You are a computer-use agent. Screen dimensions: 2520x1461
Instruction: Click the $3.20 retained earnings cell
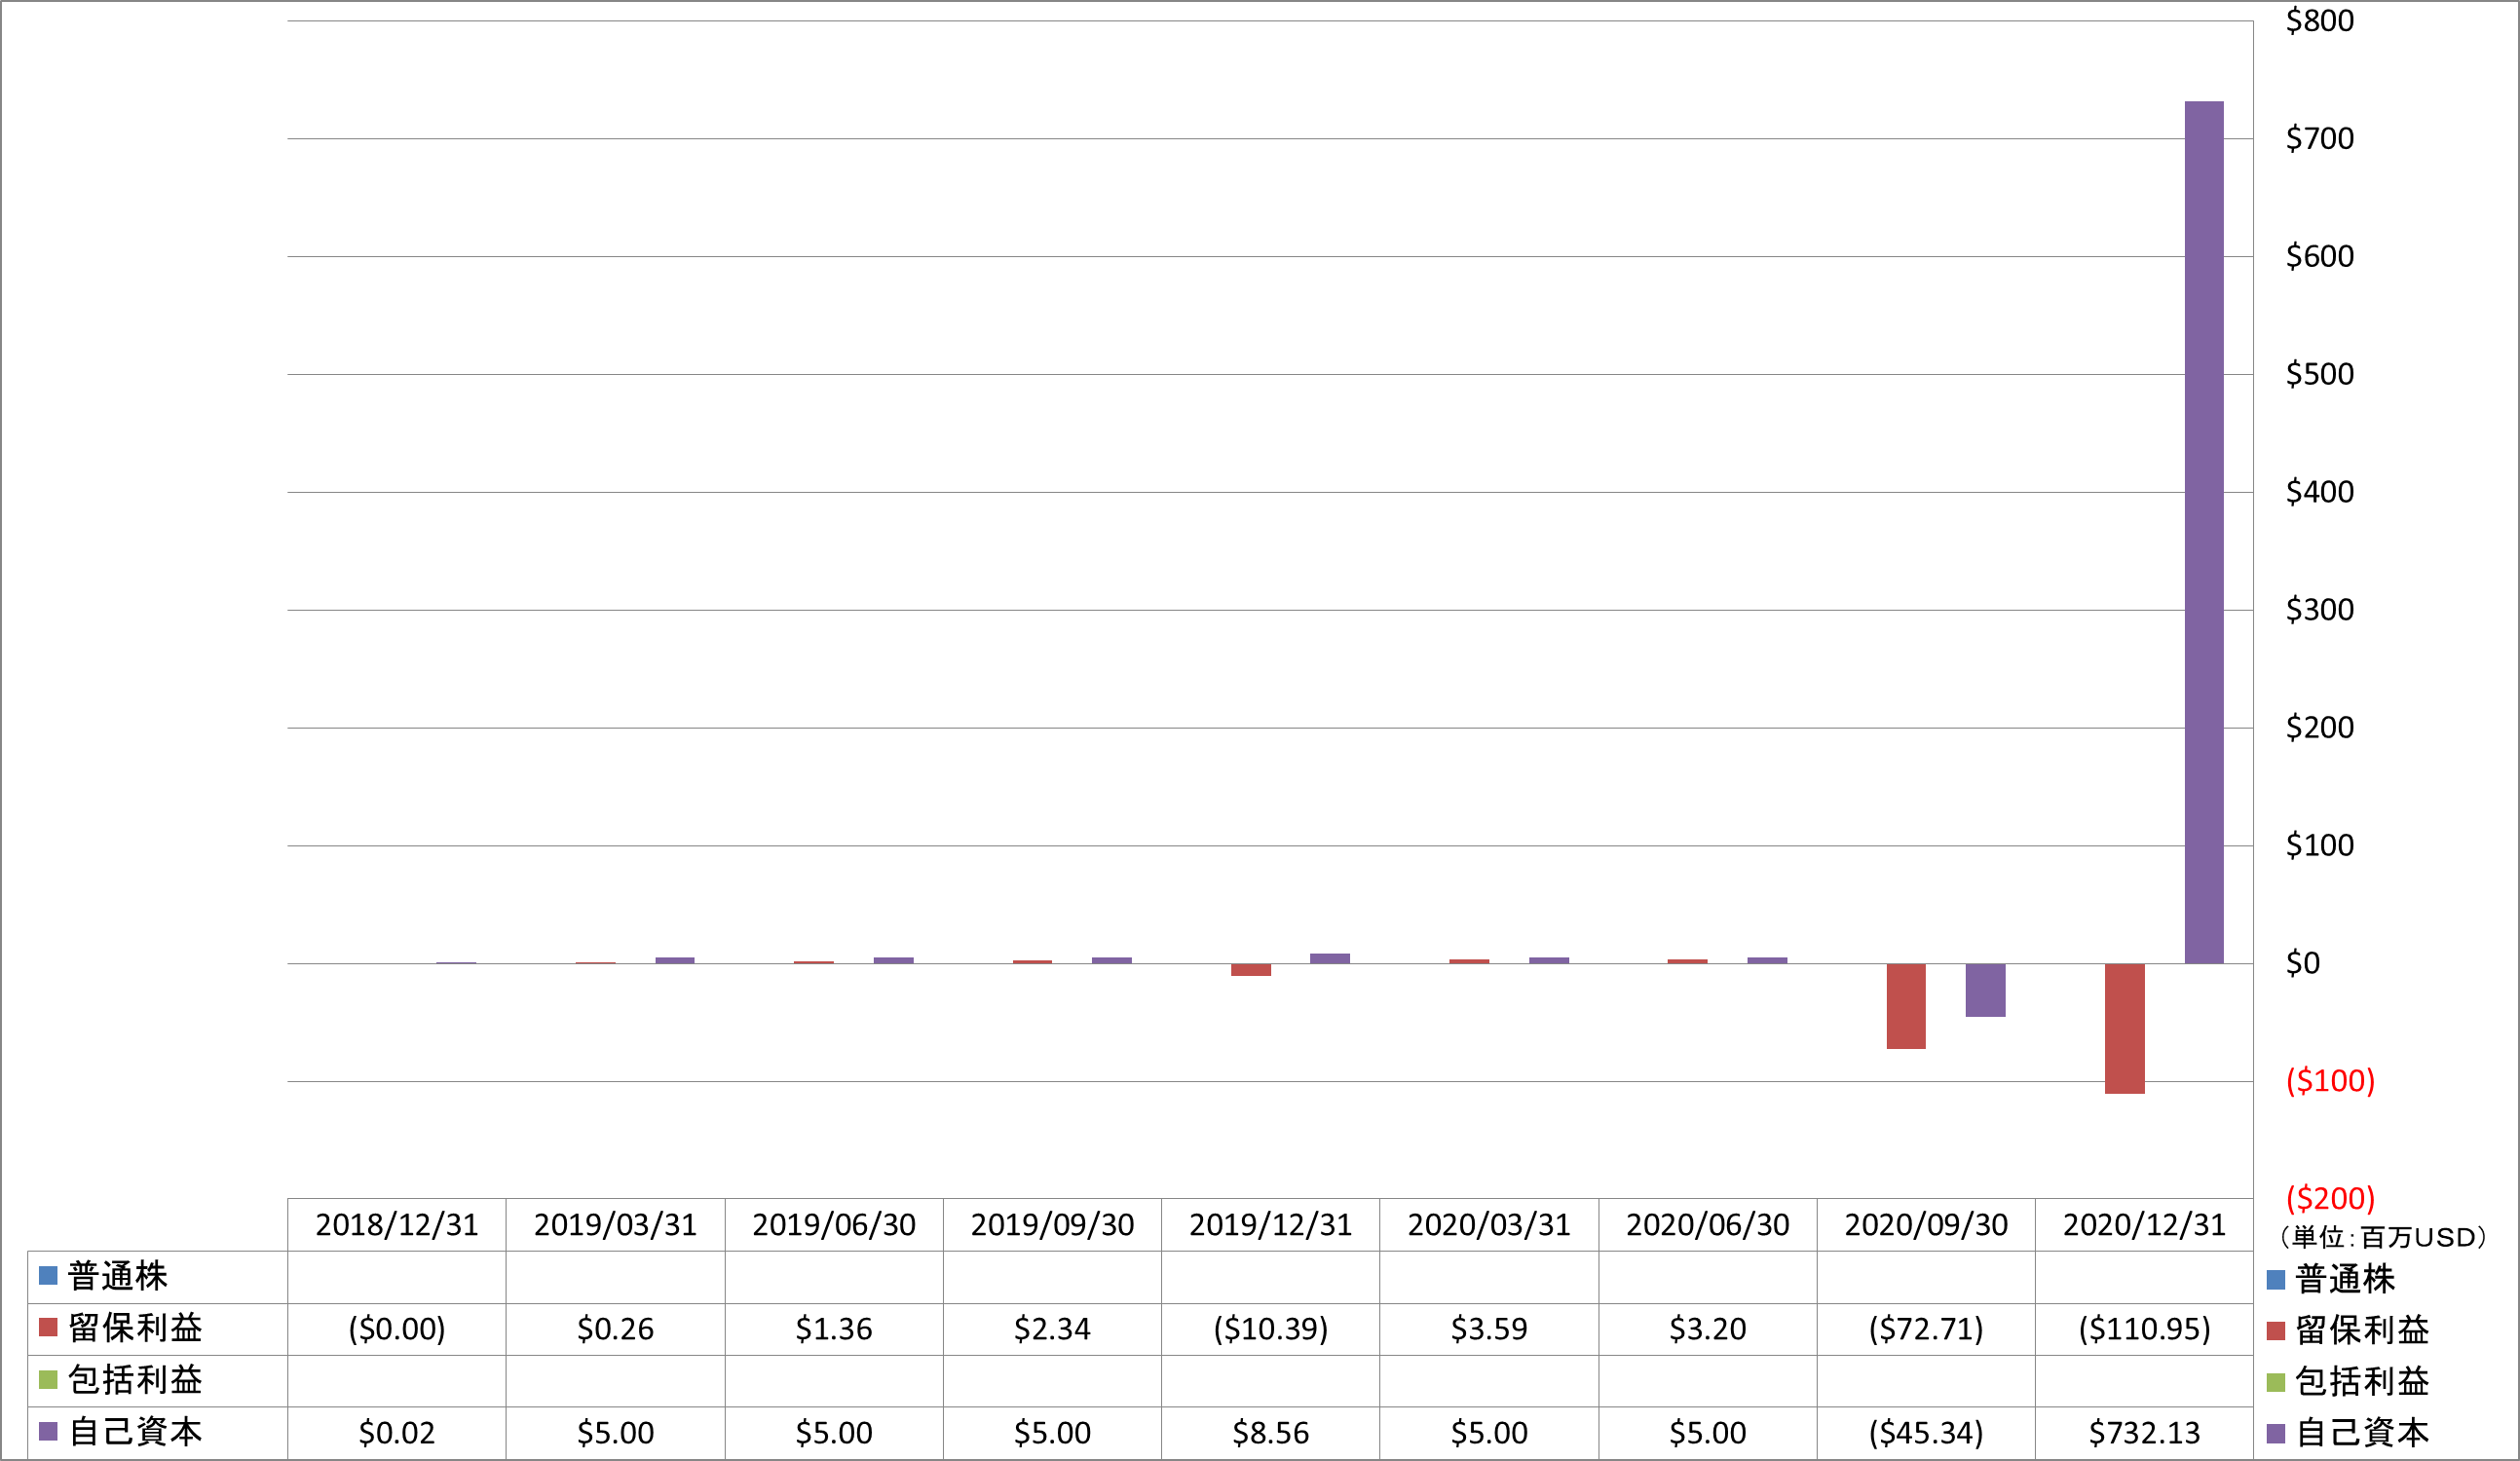pos(1708,1329)
